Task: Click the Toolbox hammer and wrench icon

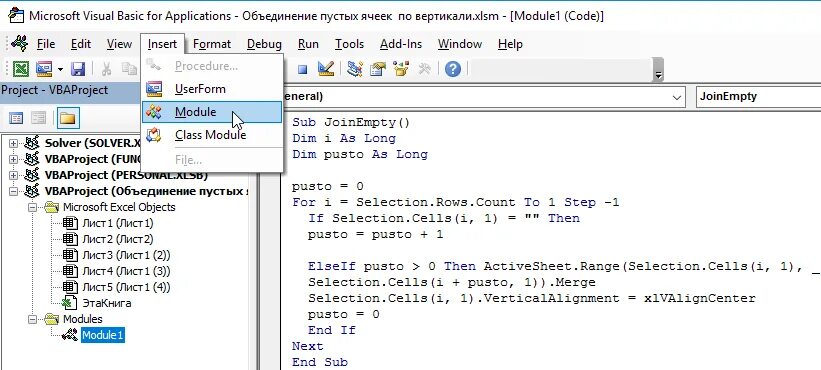Action: tap(424, 69)
